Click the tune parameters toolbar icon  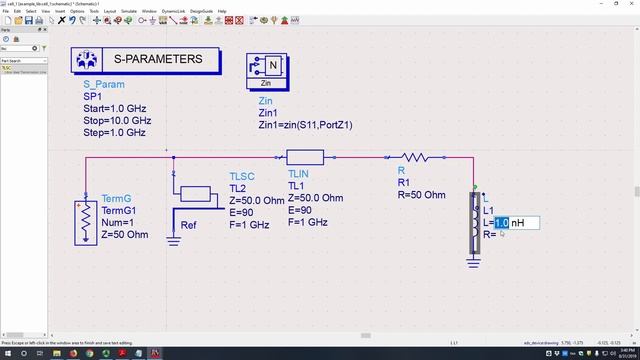[x=274, y=20]
